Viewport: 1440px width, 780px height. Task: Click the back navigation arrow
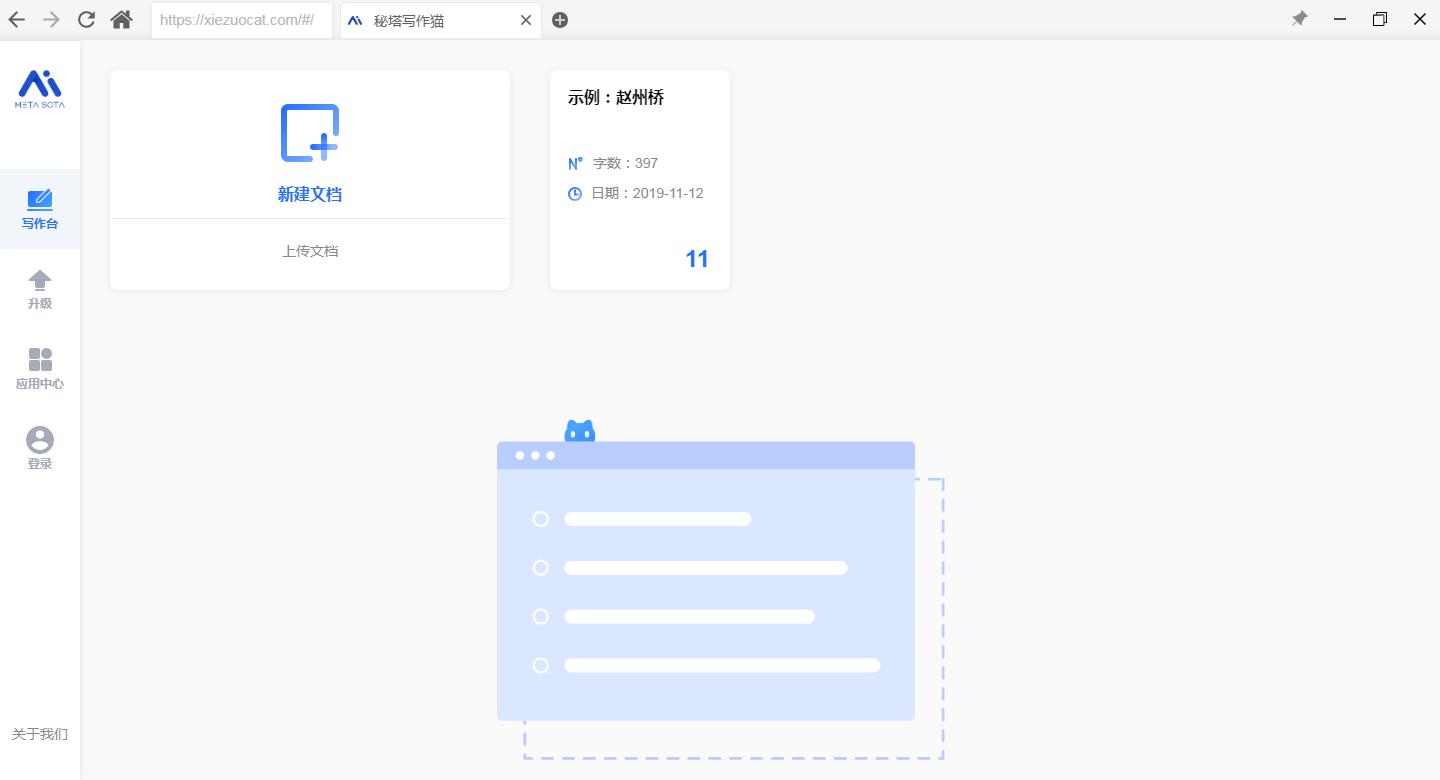[x=16, y=19]
